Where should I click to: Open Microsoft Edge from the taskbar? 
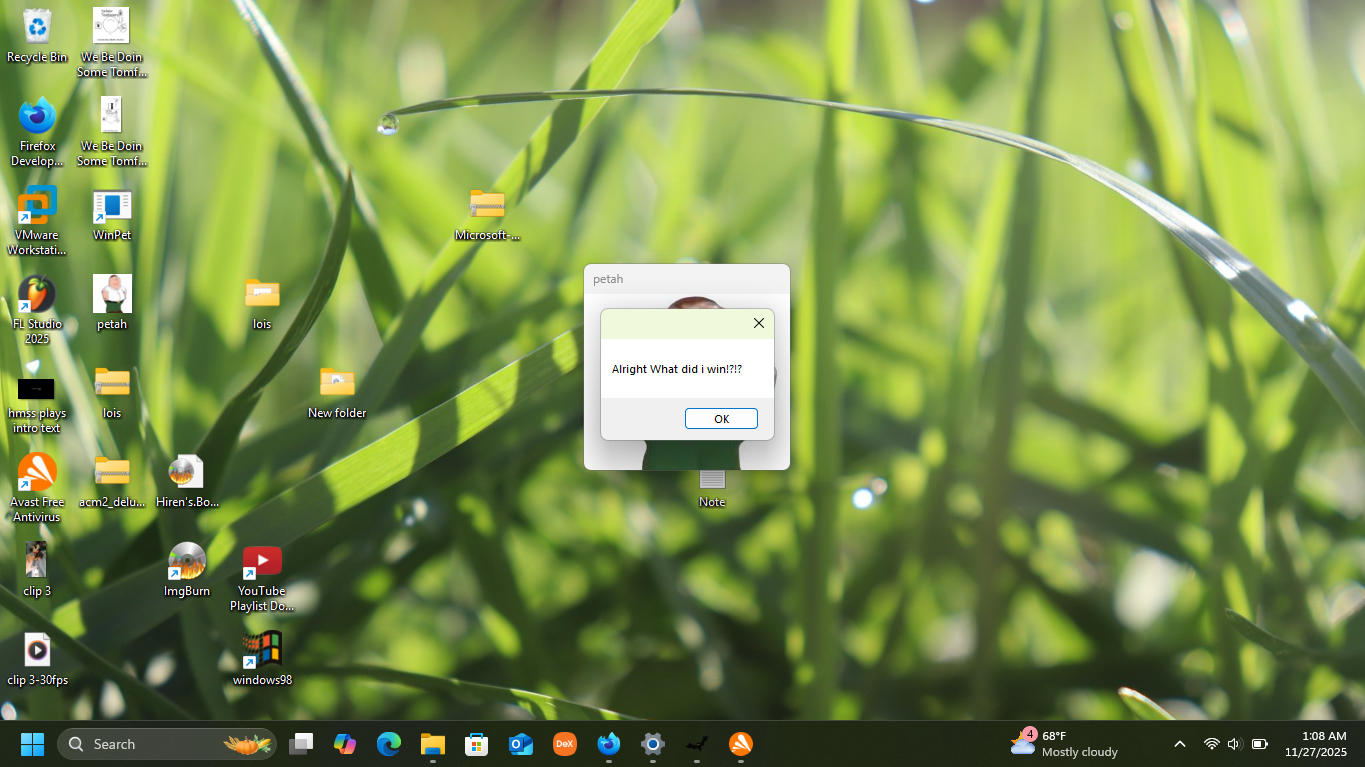(389, 744)
